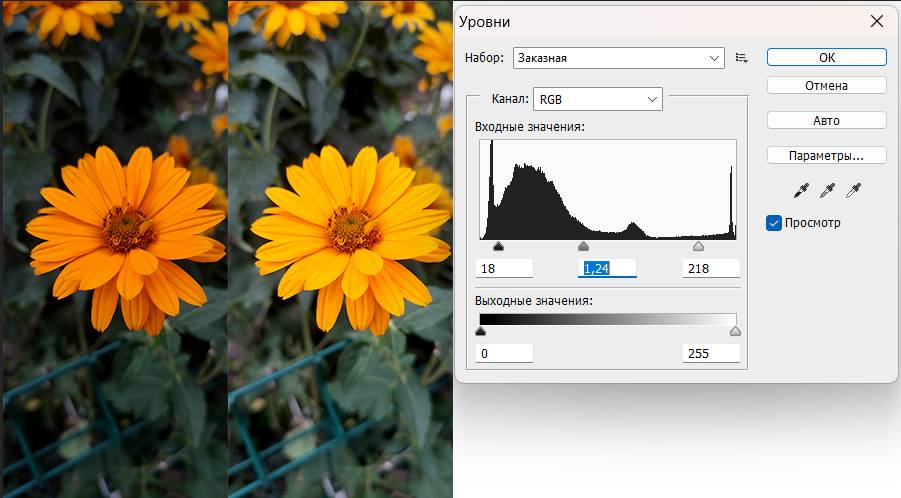
Task: Expand the Канал RGB channel dropdown
Action: [x=598, y=99]
